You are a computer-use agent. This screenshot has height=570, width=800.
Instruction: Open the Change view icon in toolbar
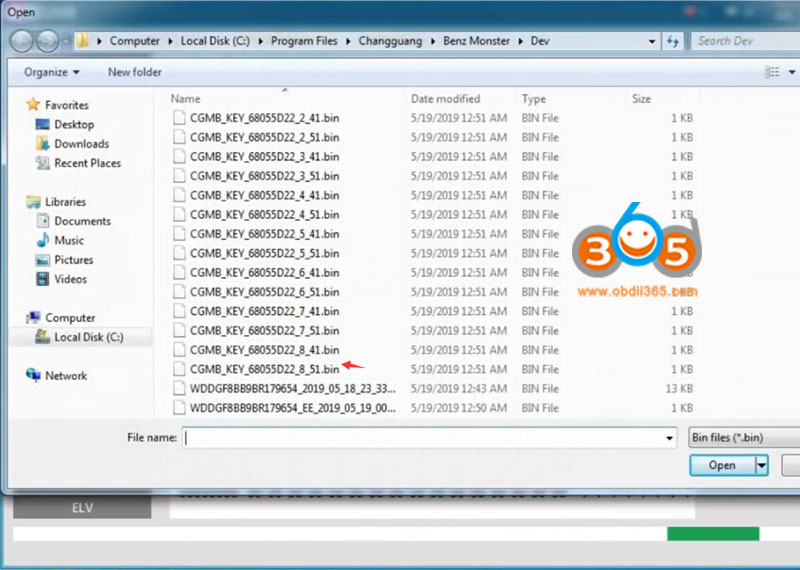click(772, 72)
